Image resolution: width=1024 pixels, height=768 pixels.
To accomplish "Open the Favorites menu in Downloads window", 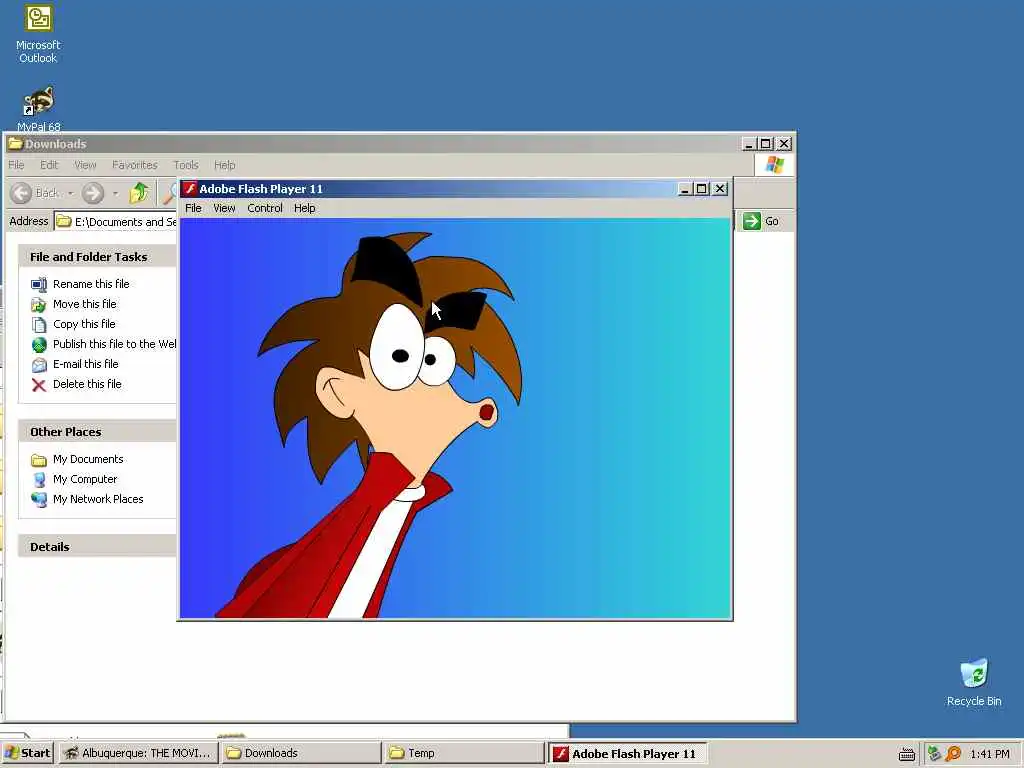I will 135,165.
